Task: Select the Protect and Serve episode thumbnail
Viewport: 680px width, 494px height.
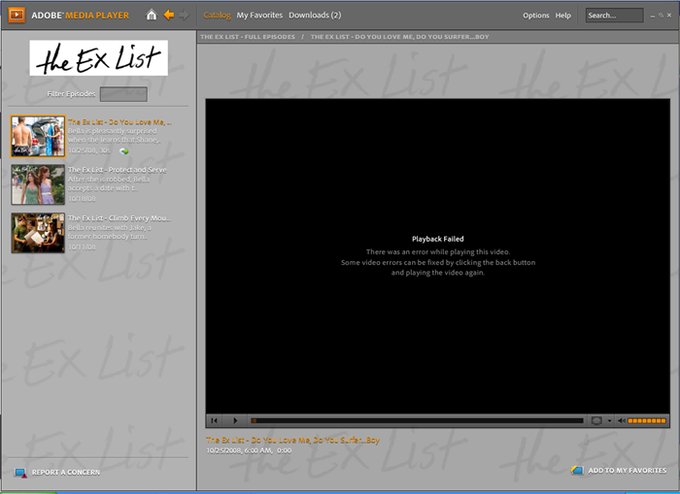Action: (38, 184)
